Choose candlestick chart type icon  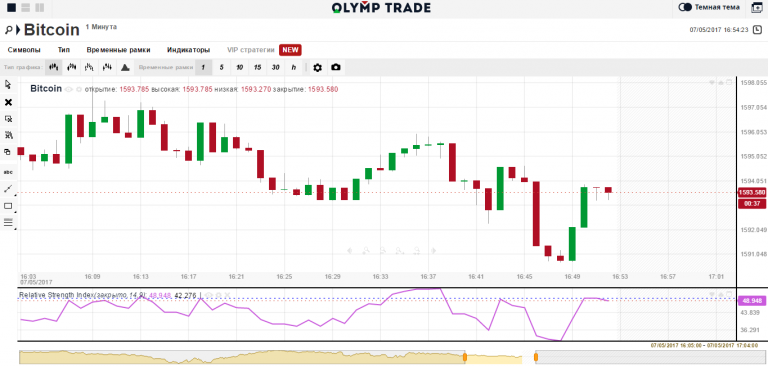tap(54, 68)
